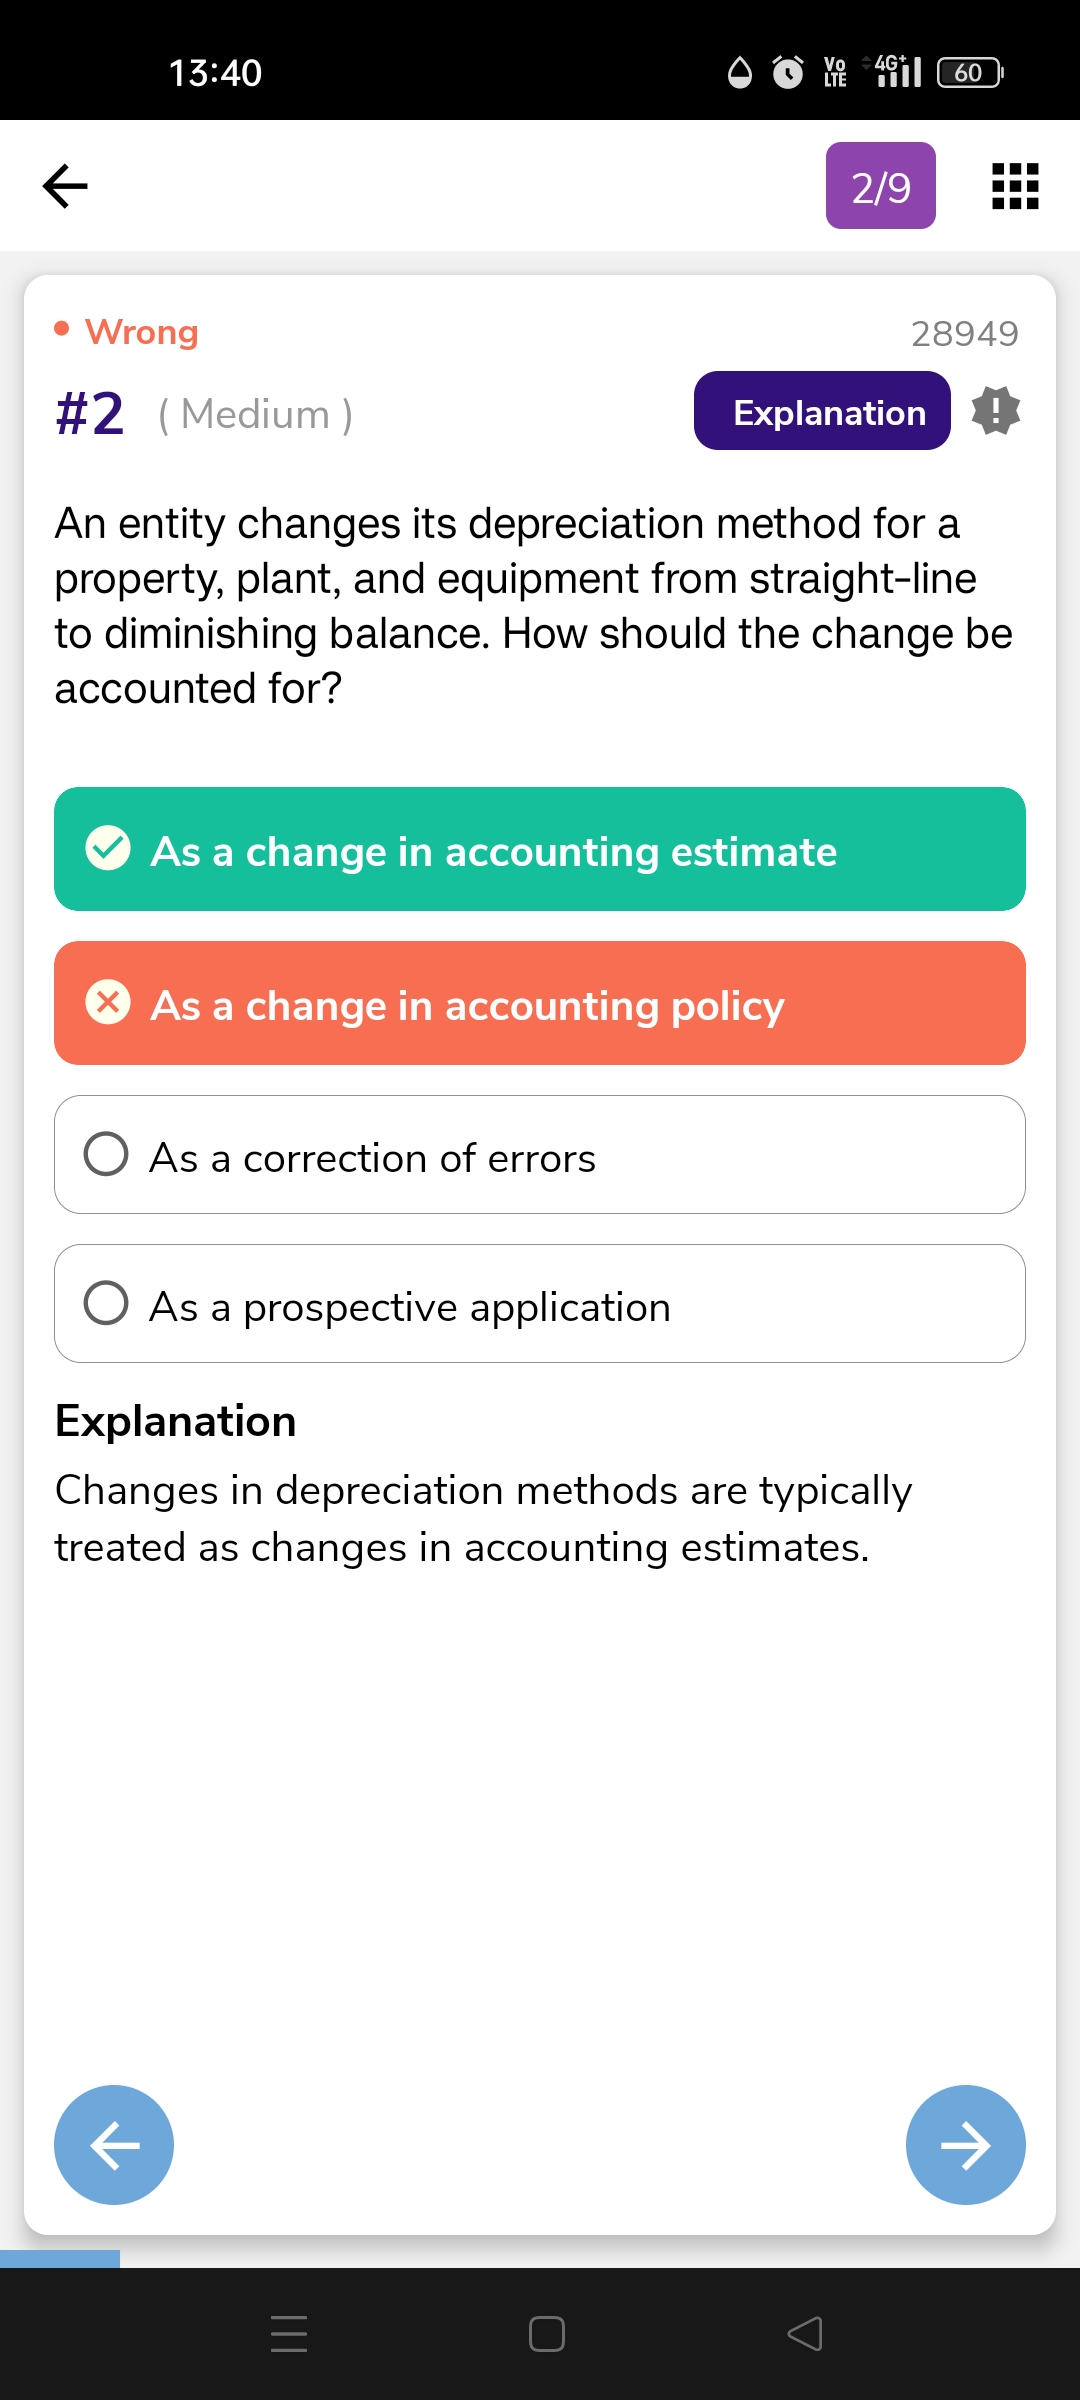Viewport: 1080px width, 2400px height.
Task: Click the green checkmark on correct answer
Action: [108, 849]
